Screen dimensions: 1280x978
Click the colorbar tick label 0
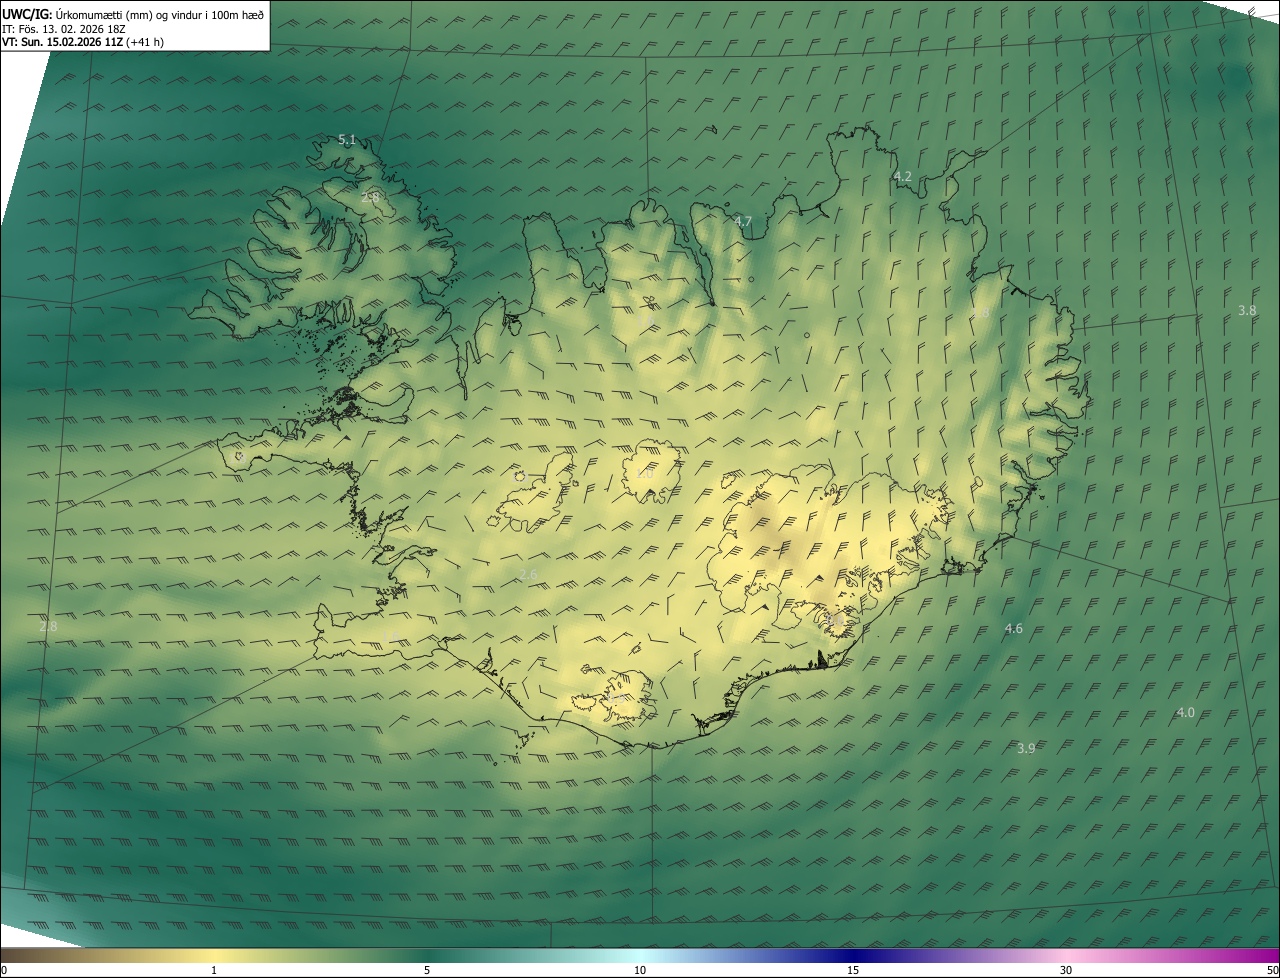pos(3,970)
